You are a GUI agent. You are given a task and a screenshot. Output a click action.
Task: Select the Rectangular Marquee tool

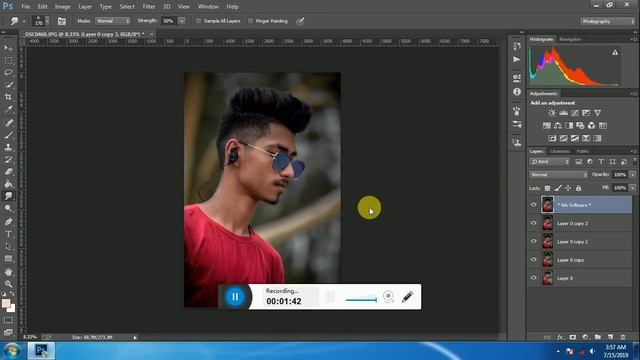[8, 60]
